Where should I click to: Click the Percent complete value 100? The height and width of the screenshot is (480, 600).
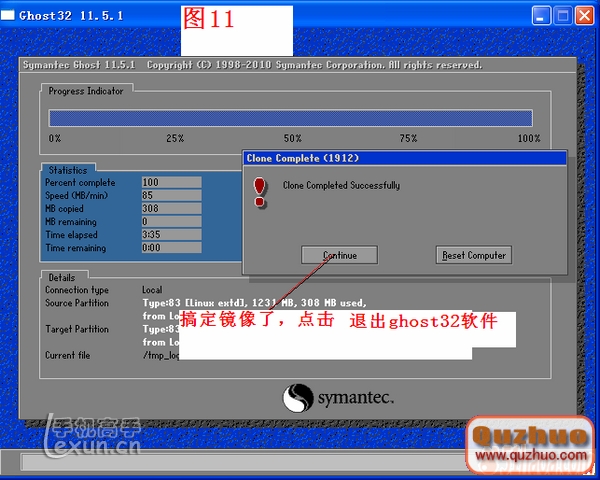(x=171, y=182)
